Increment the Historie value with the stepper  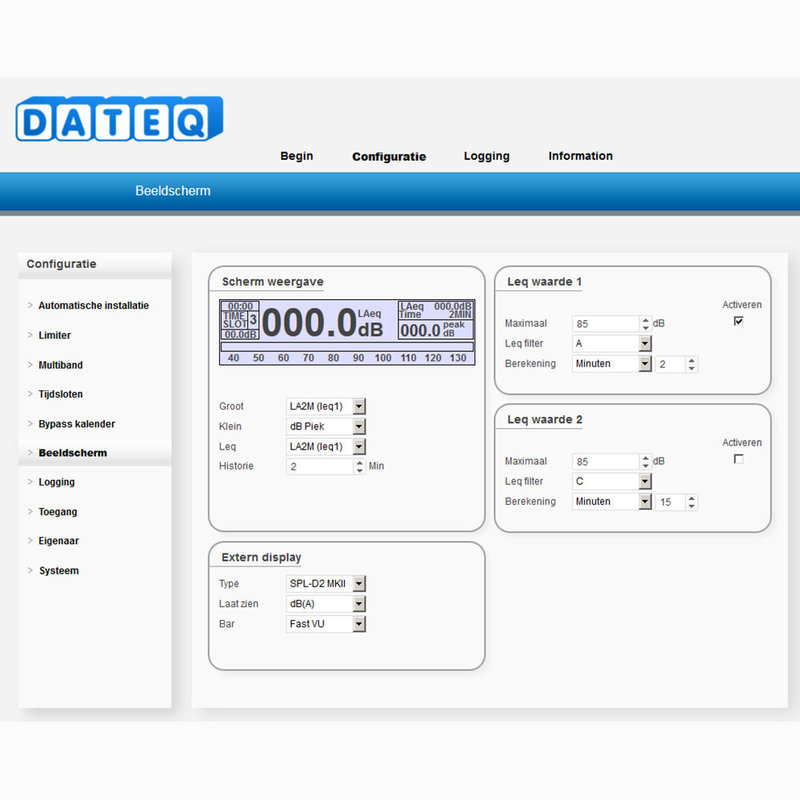pyautogui.click(x=359, y=462)
